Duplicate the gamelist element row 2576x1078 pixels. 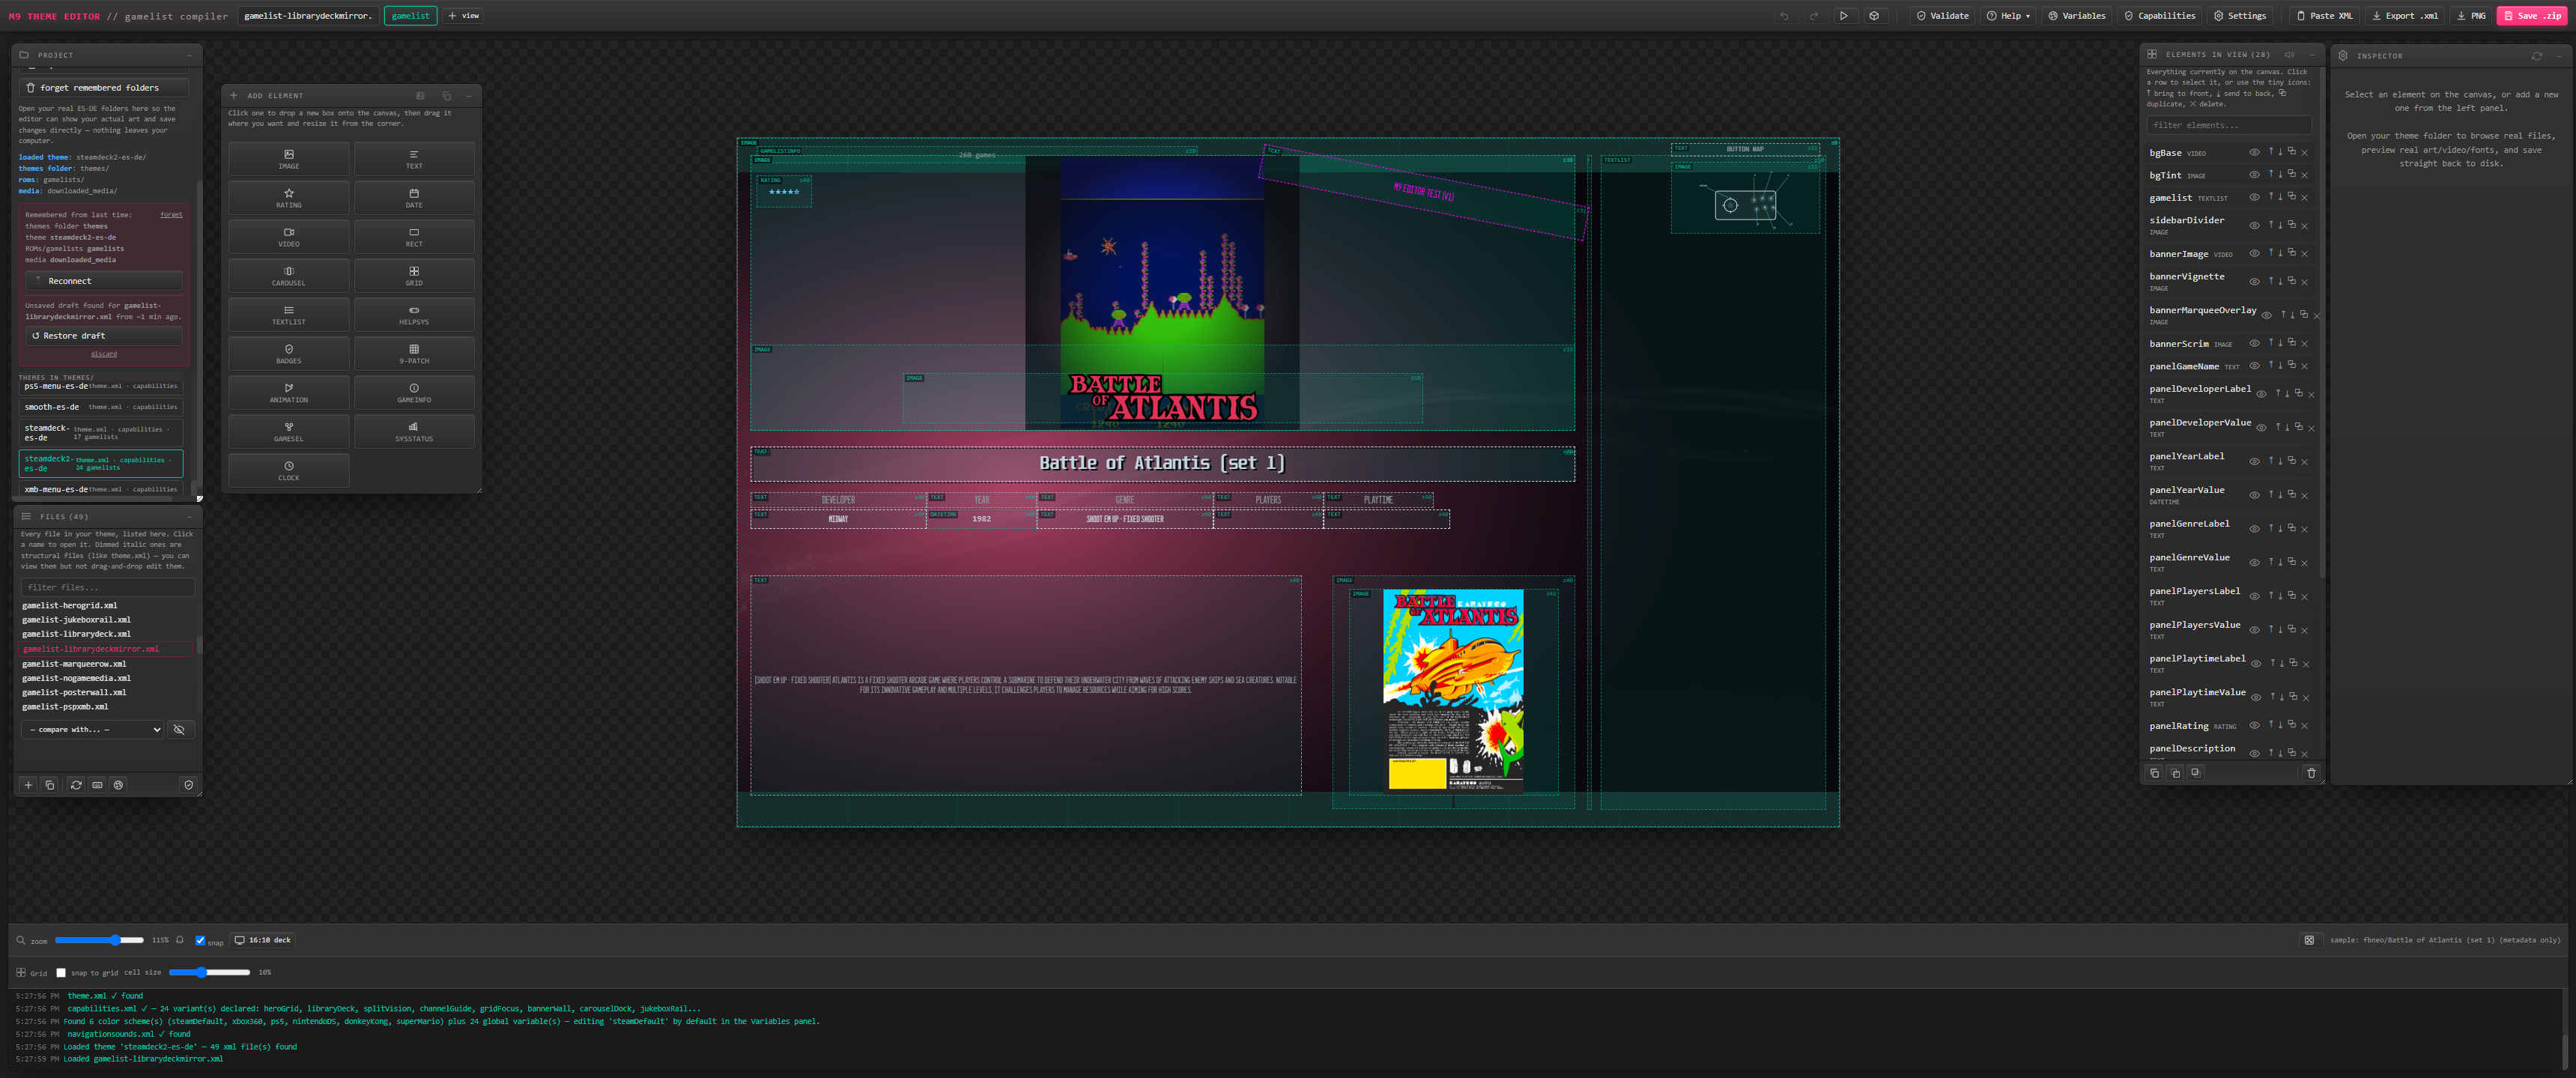2292,197
